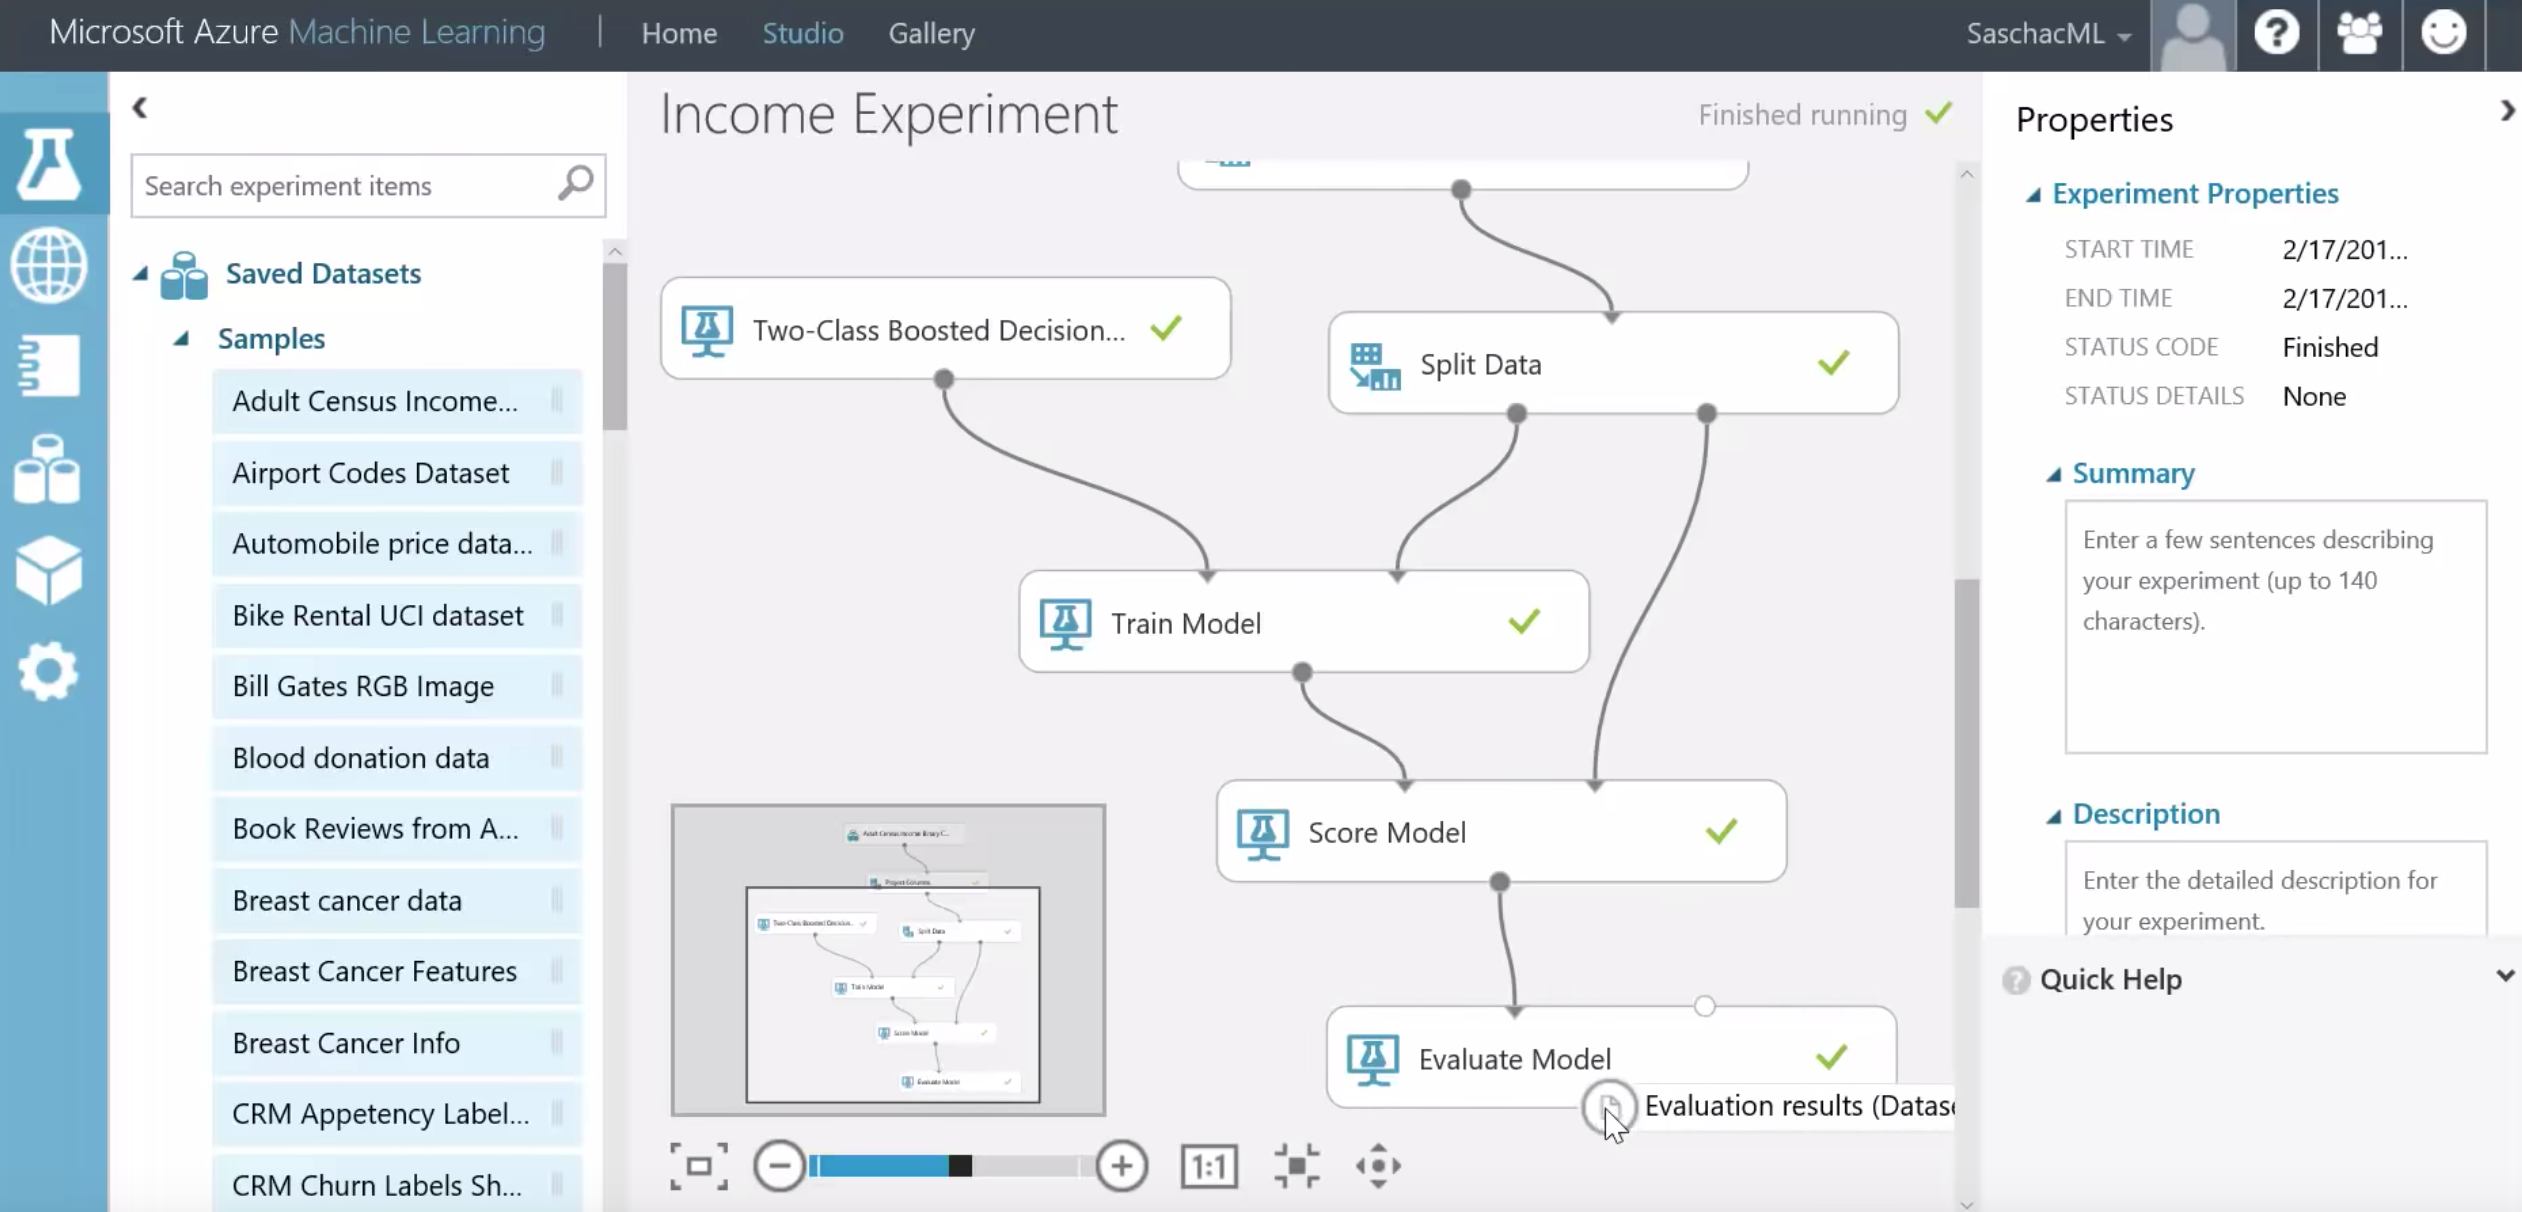The width and height of the screenshot is (2522, 1212).
Task: Open the community people icon
Action: coord(2359,33)
